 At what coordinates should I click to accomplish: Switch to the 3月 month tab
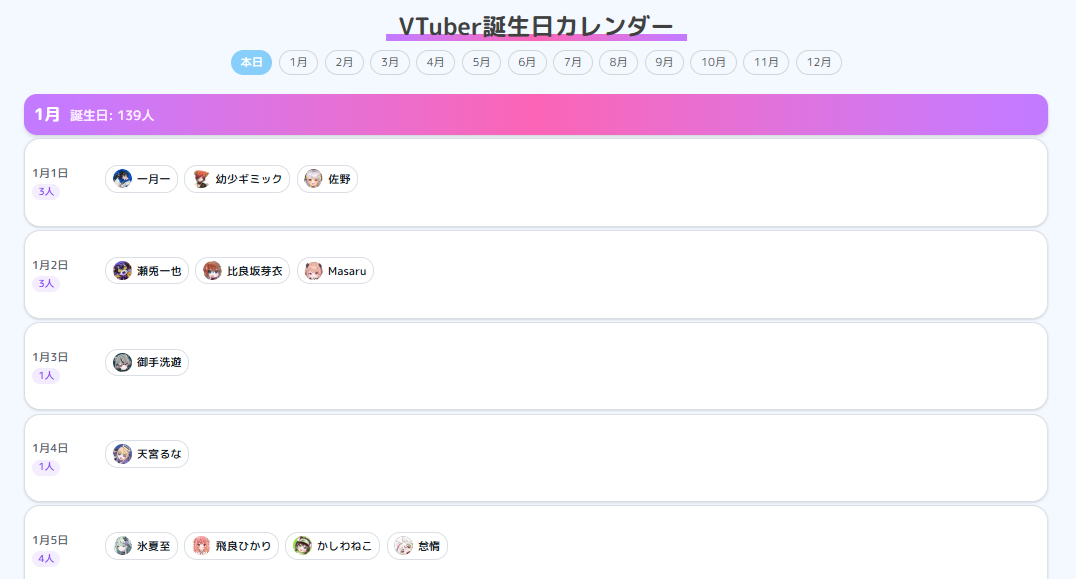pyautogui.click(x=390, y=62)
